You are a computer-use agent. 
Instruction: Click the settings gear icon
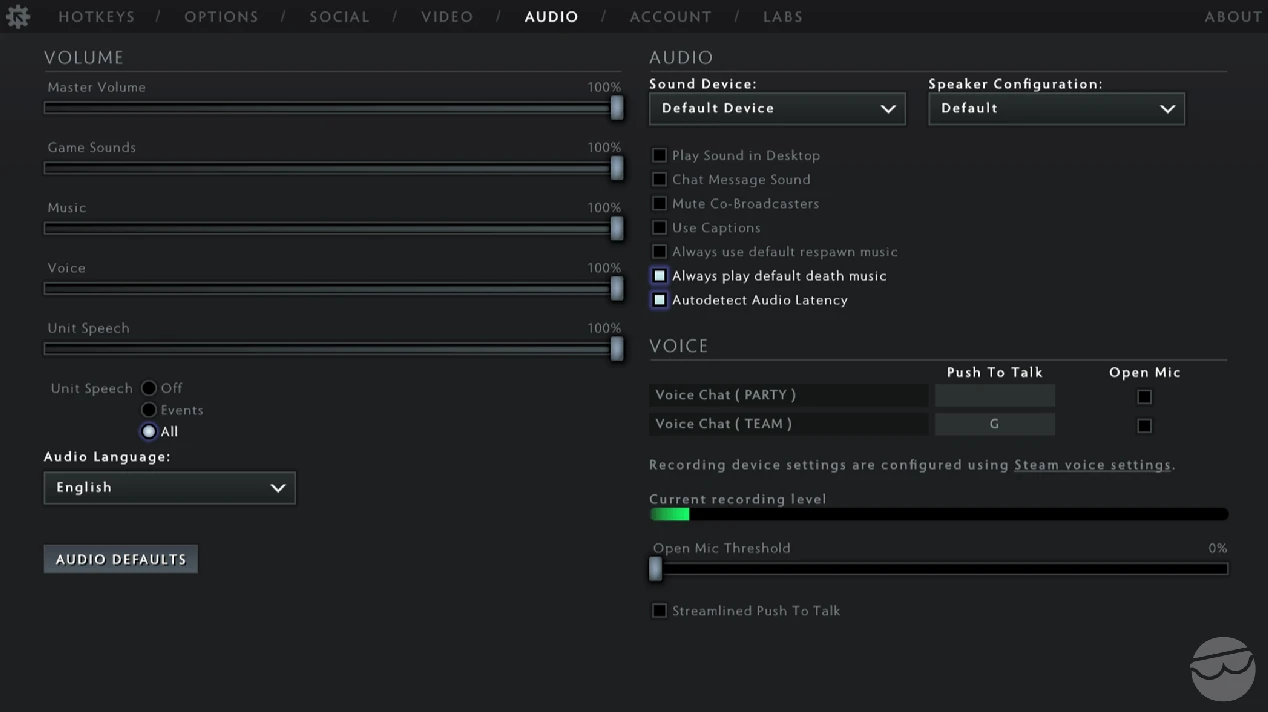(18, 16)
